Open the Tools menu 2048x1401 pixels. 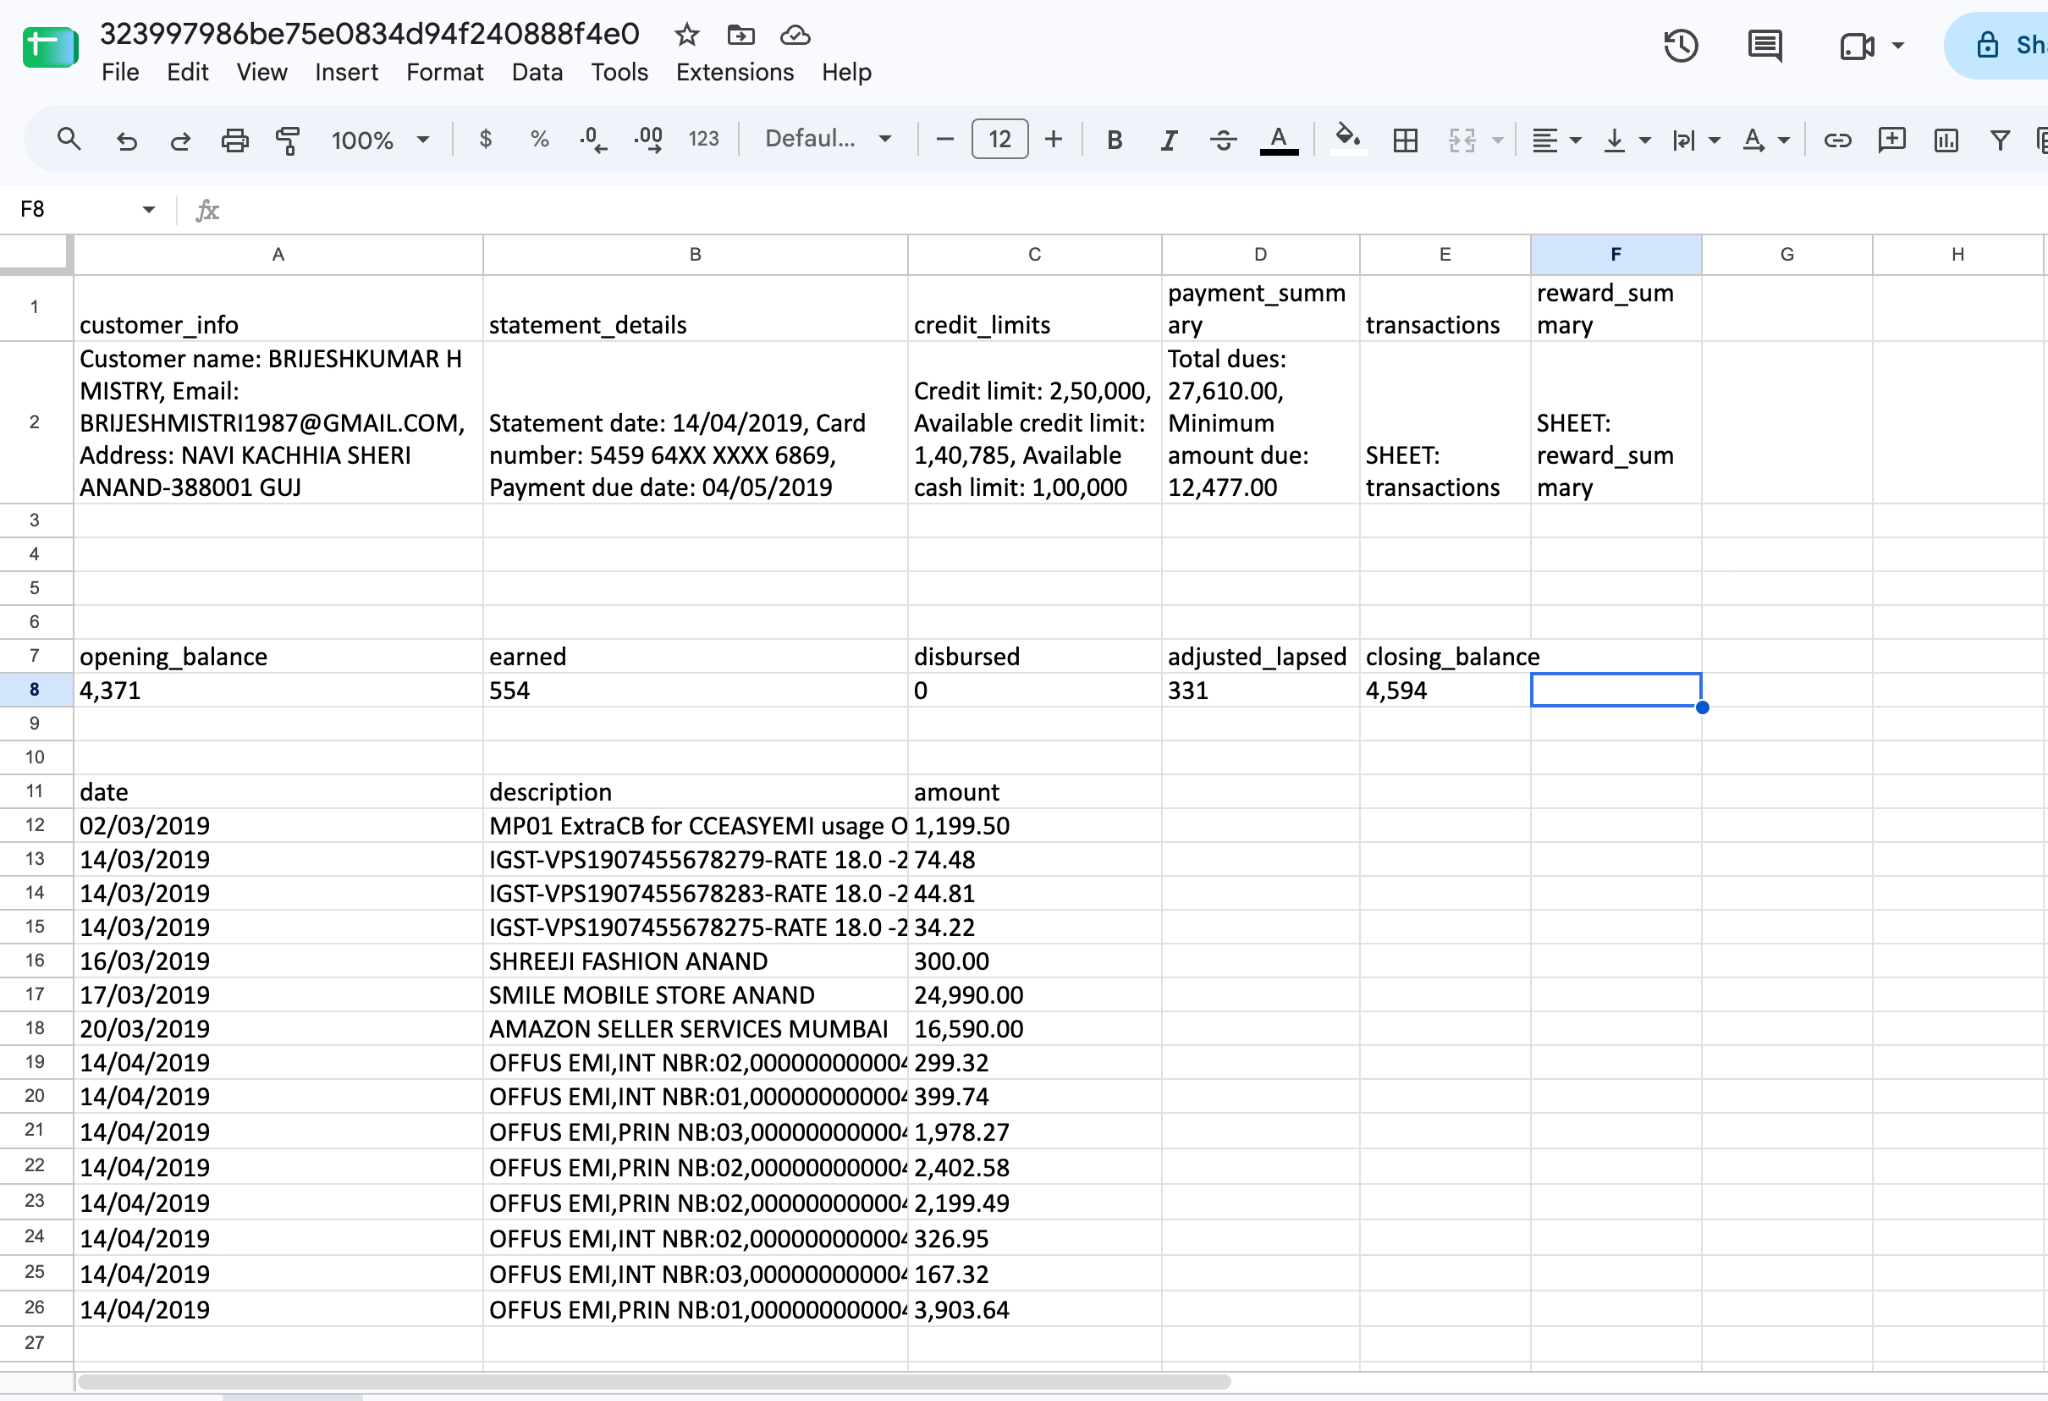tap(619, 72)
